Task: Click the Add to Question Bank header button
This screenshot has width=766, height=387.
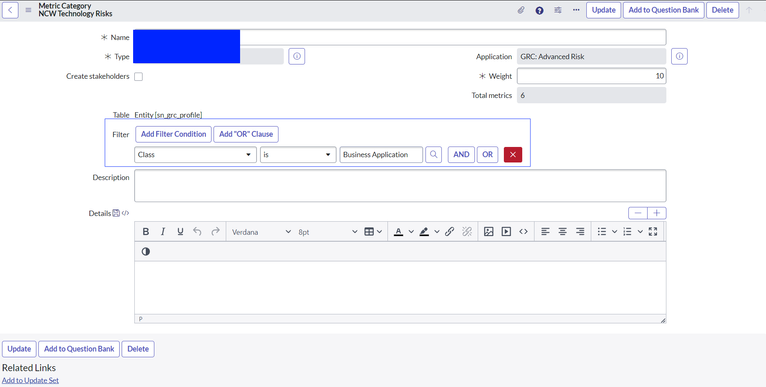Action: [x=663, y=10]
